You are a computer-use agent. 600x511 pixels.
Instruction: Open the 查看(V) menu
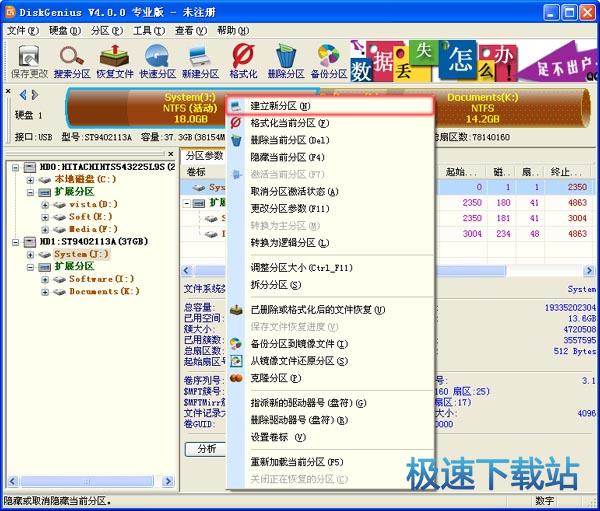(191, 31)
